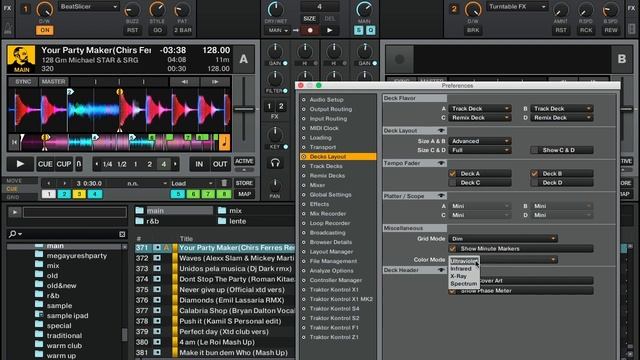This screenshot has width=640, height=360.
Task: Click the loop recorder record button
Action: coord(310,30)
